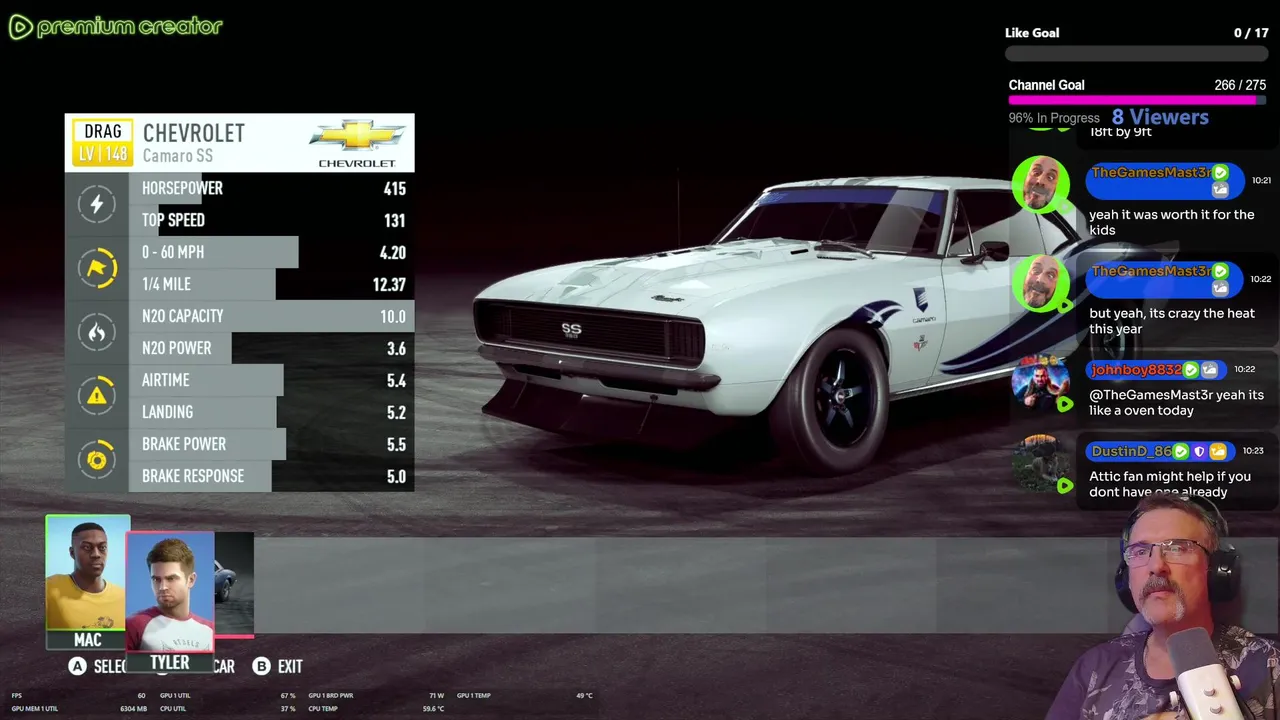Click the airtime warning triangle icon
Viewport: 1280px width, 720px height.
click(97, 396)
